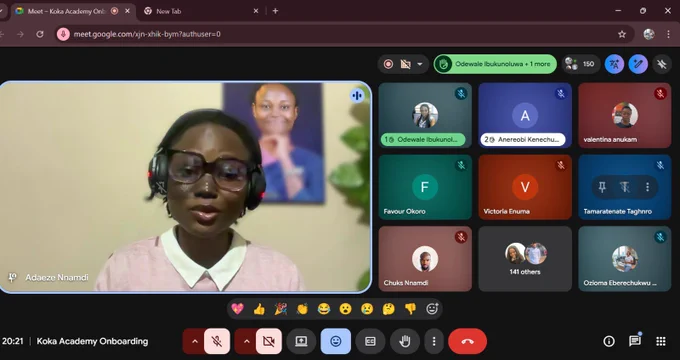Select Chuks Nnamdi's participant tile

click(425, 259)
